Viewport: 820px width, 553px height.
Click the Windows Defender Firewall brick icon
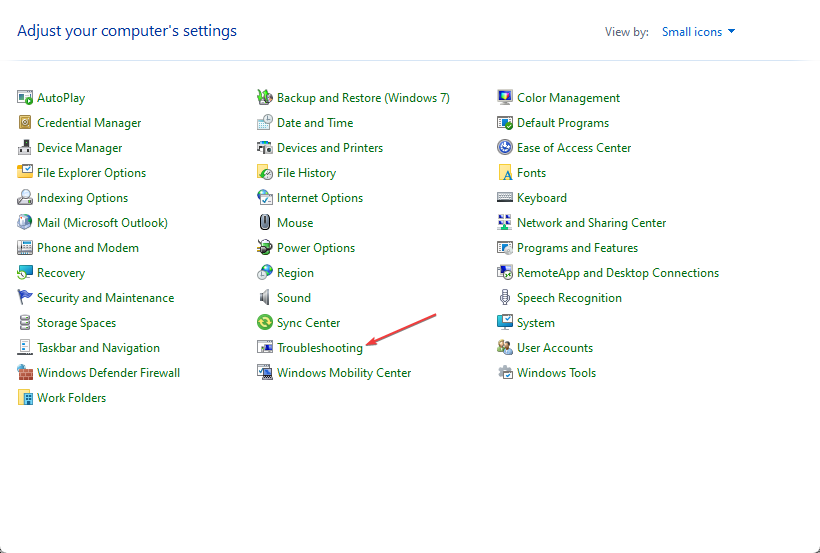[25, 373]
